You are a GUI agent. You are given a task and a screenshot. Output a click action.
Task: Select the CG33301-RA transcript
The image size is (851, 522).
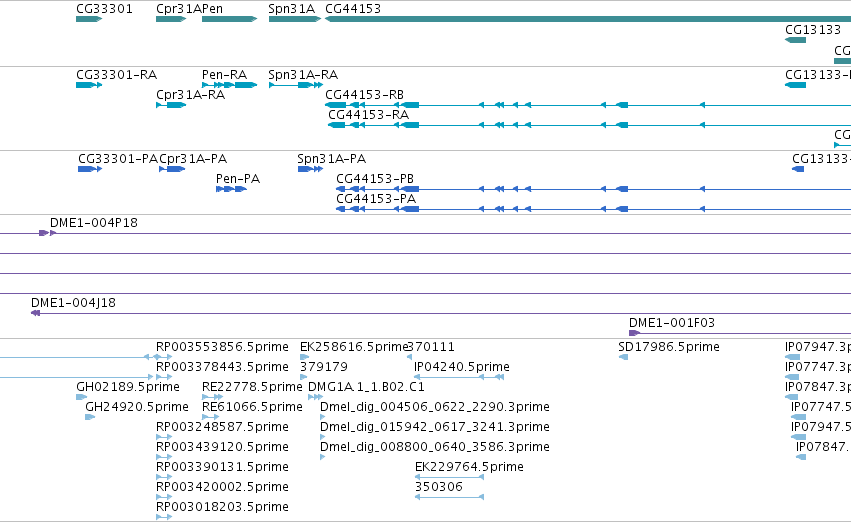click(x=89, y=85)
